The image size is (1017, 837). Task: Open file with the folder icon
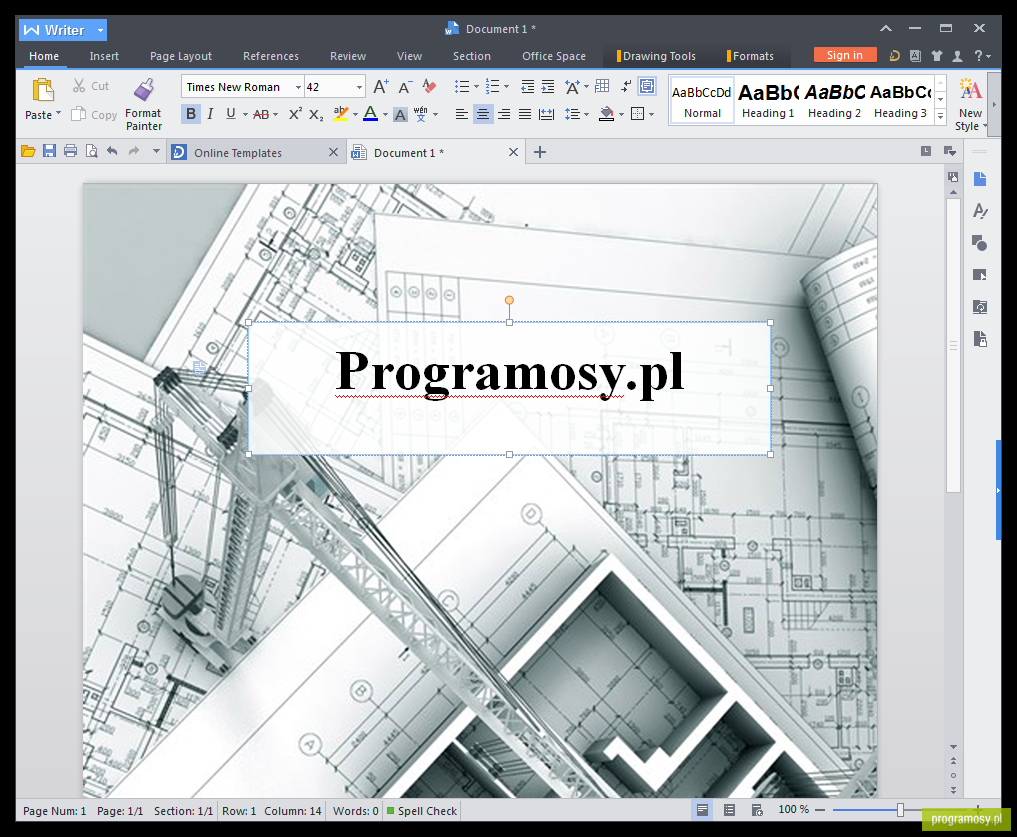[28, 151]
